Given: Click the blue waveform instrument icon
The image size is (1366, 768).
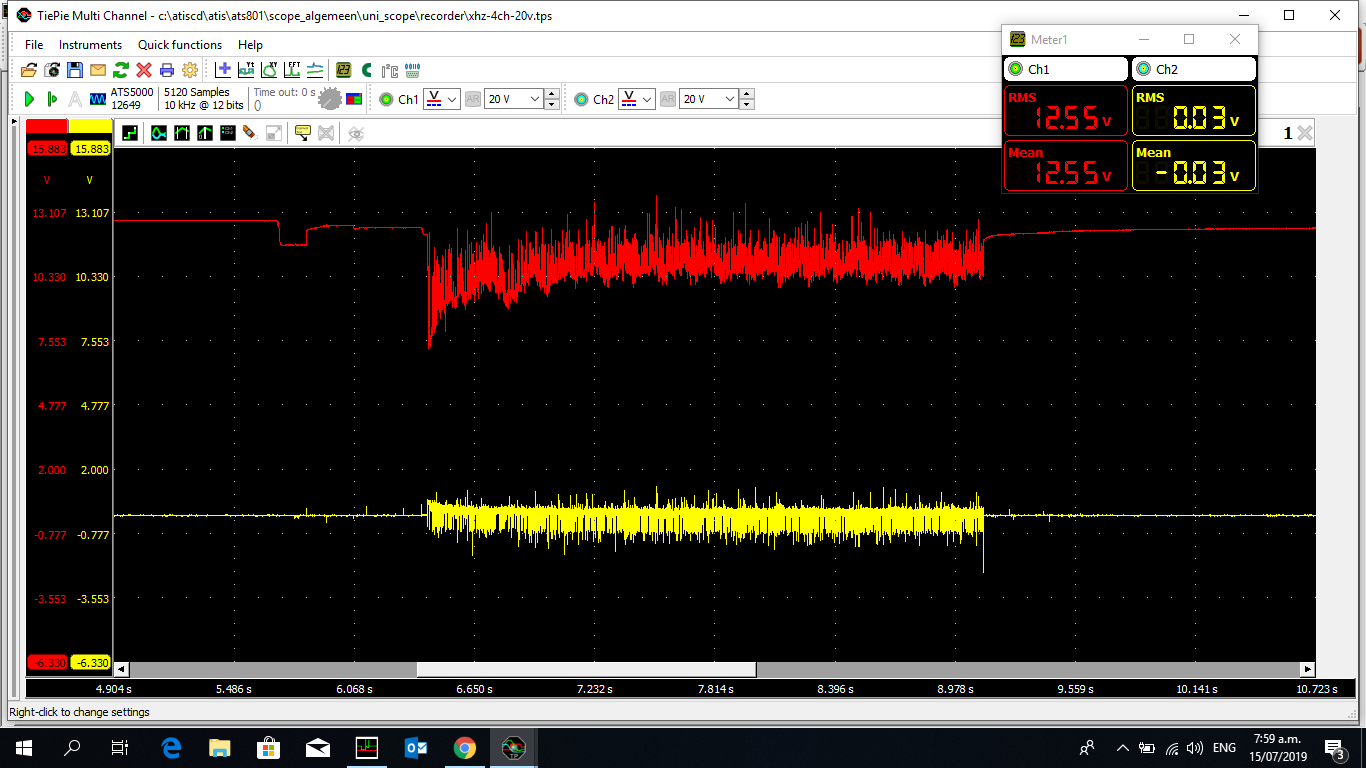Looking at the screenshot, I should [98, 99].
